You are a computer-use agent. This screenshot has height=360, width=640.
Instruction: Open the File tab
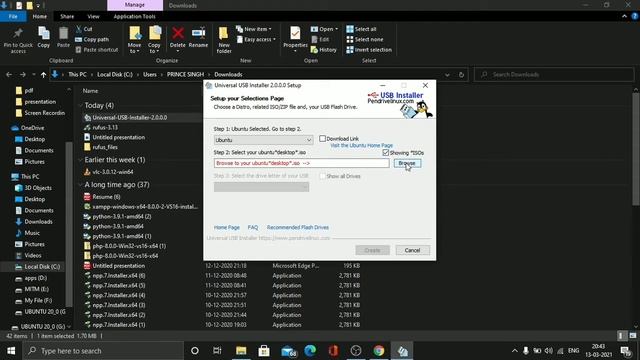coord(13,16)
